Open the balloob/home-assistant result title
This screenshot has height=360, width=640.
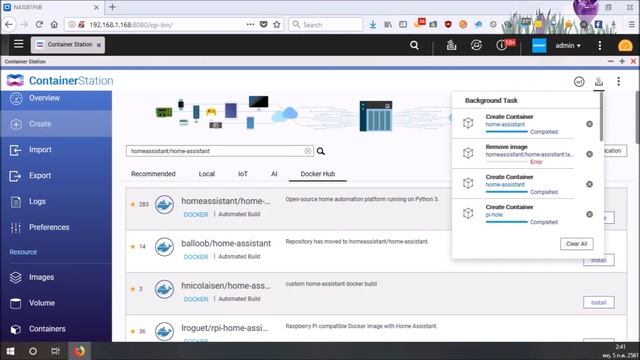coord(226,244)
